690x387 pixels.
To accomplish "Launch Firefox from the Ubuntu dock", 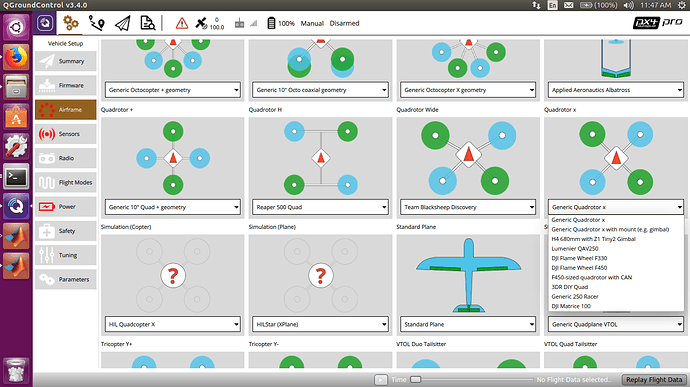I will [x=16, y=57].
